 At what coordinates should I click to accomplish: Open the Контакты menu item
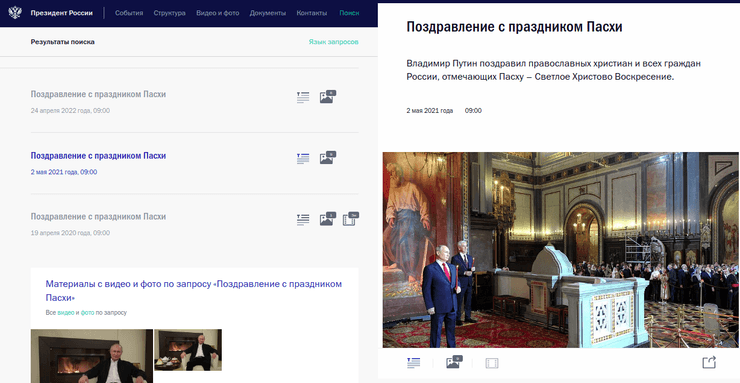pyautogui.click(x=311, y=13)
